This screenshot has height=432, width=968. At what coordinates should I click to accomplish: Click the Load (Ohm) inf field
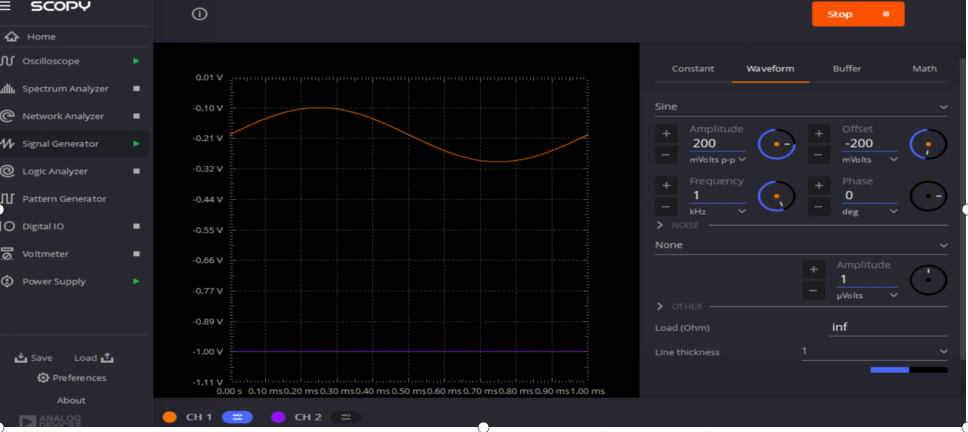[888, 327]
